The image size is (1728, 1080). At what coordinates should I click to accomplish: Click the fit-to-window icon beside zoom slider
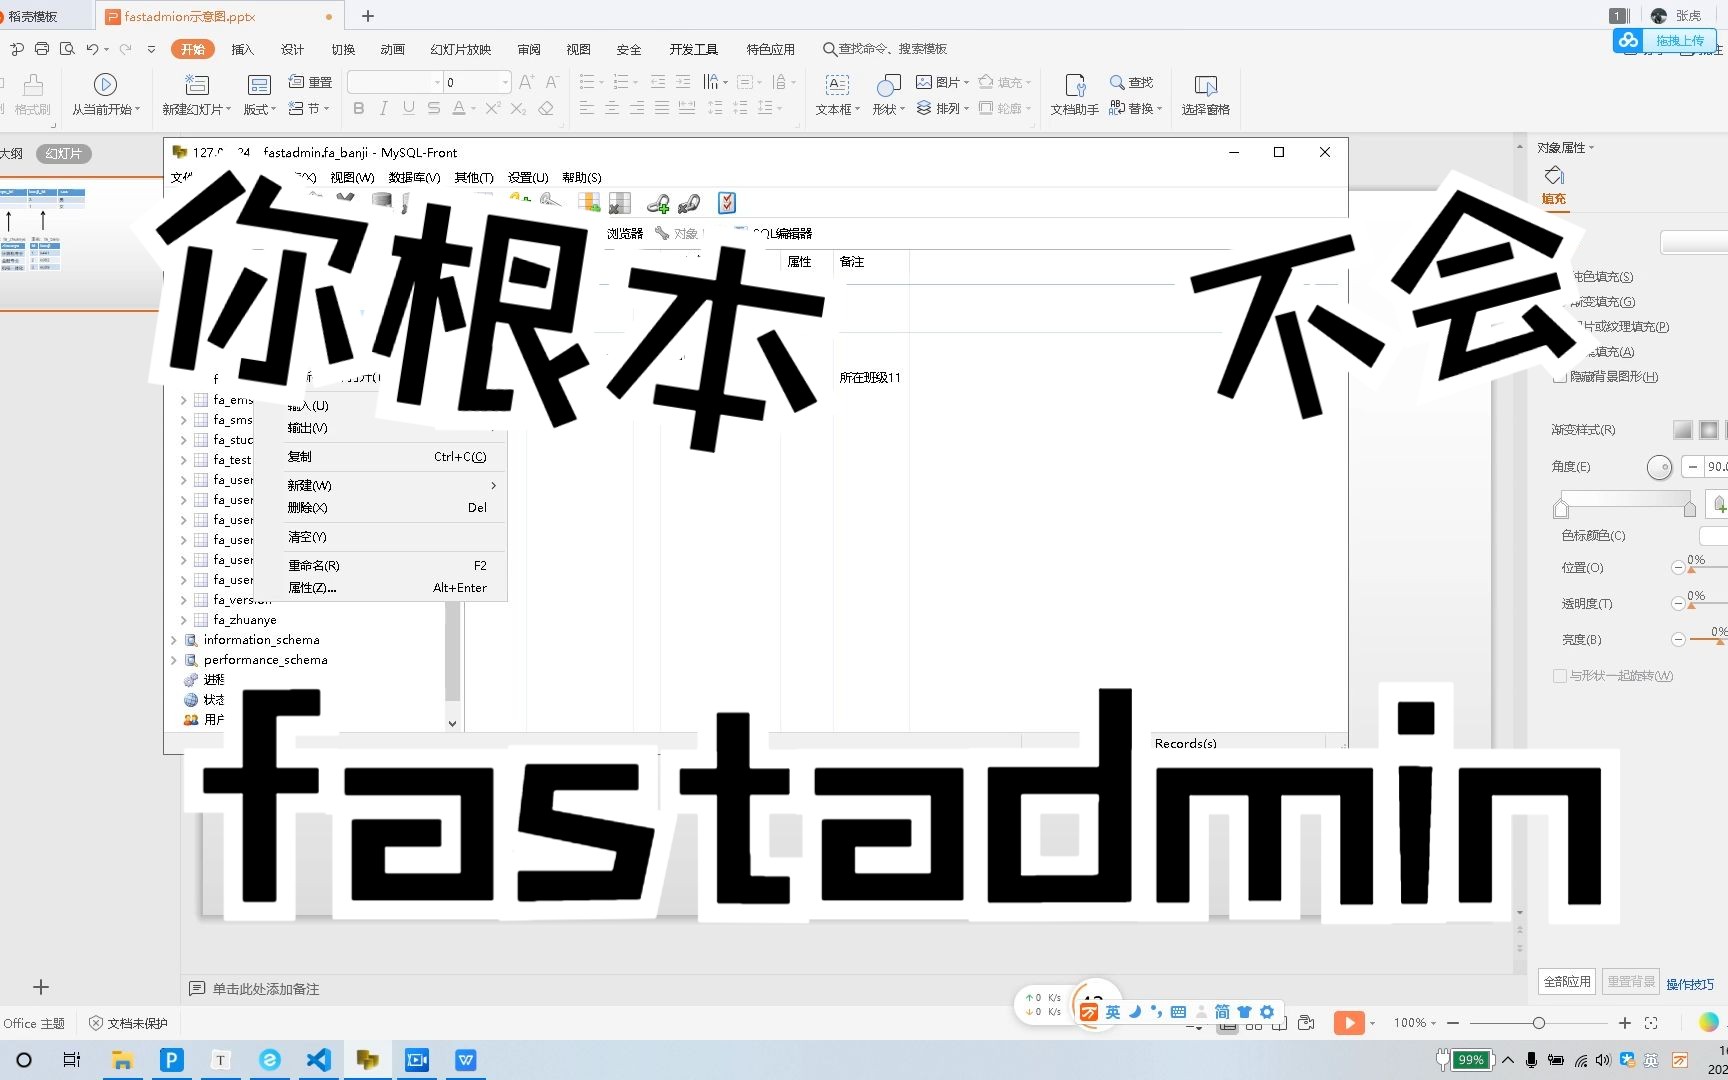pyautogui.click(x=1651, y=1023)
